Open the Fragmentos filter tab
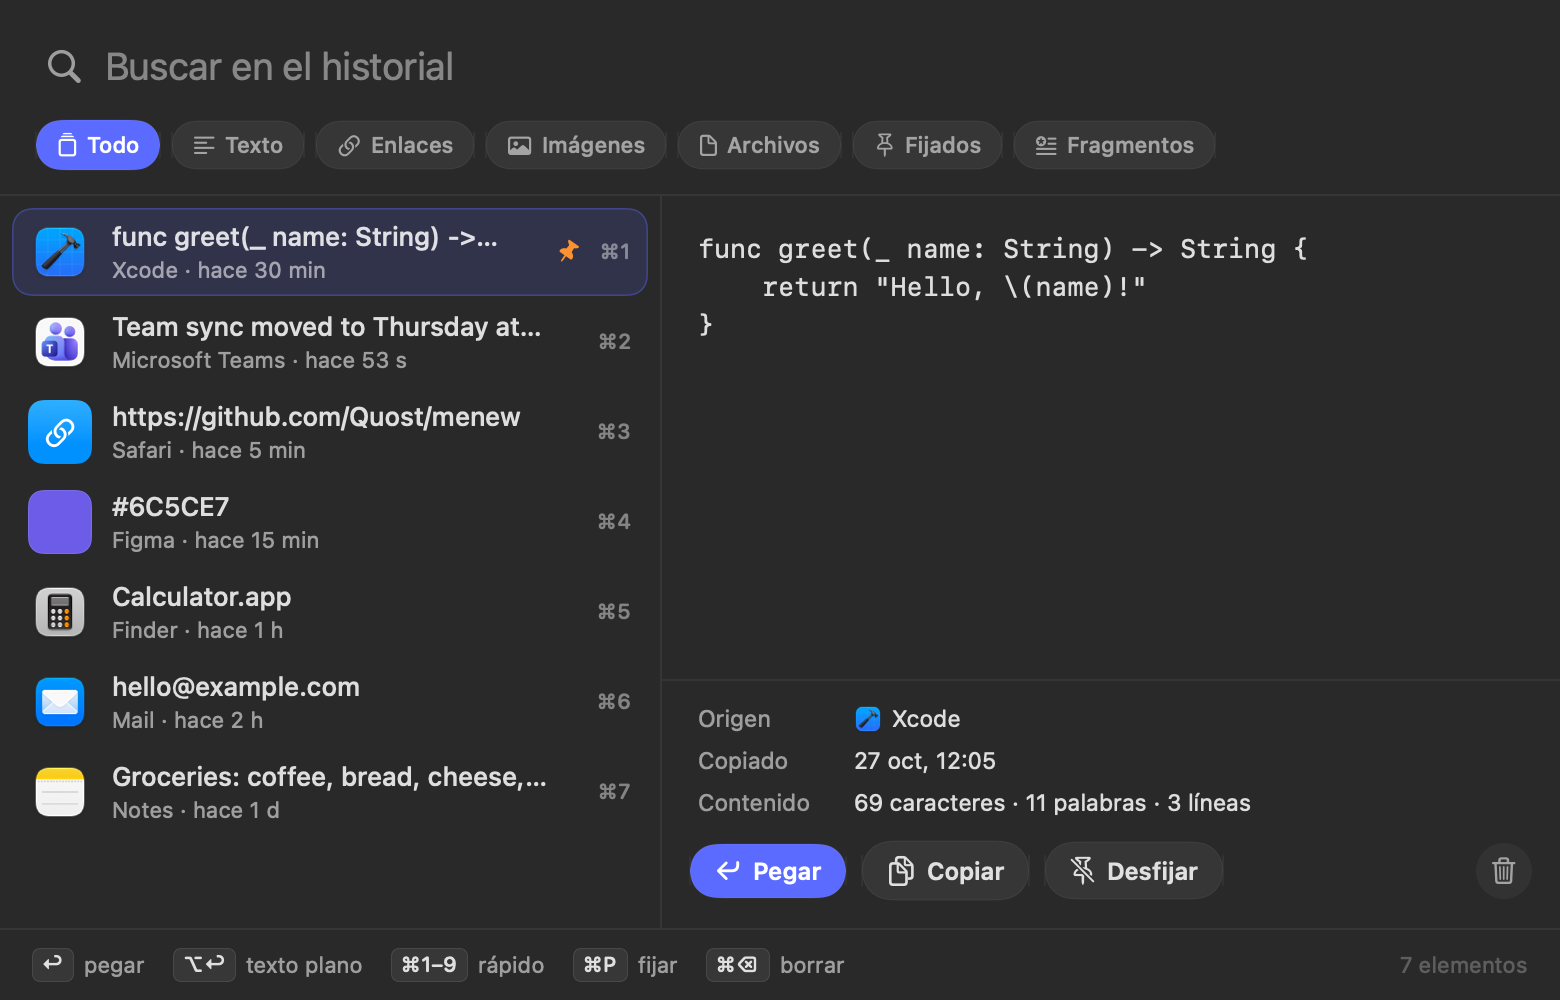 (1114, 145)
